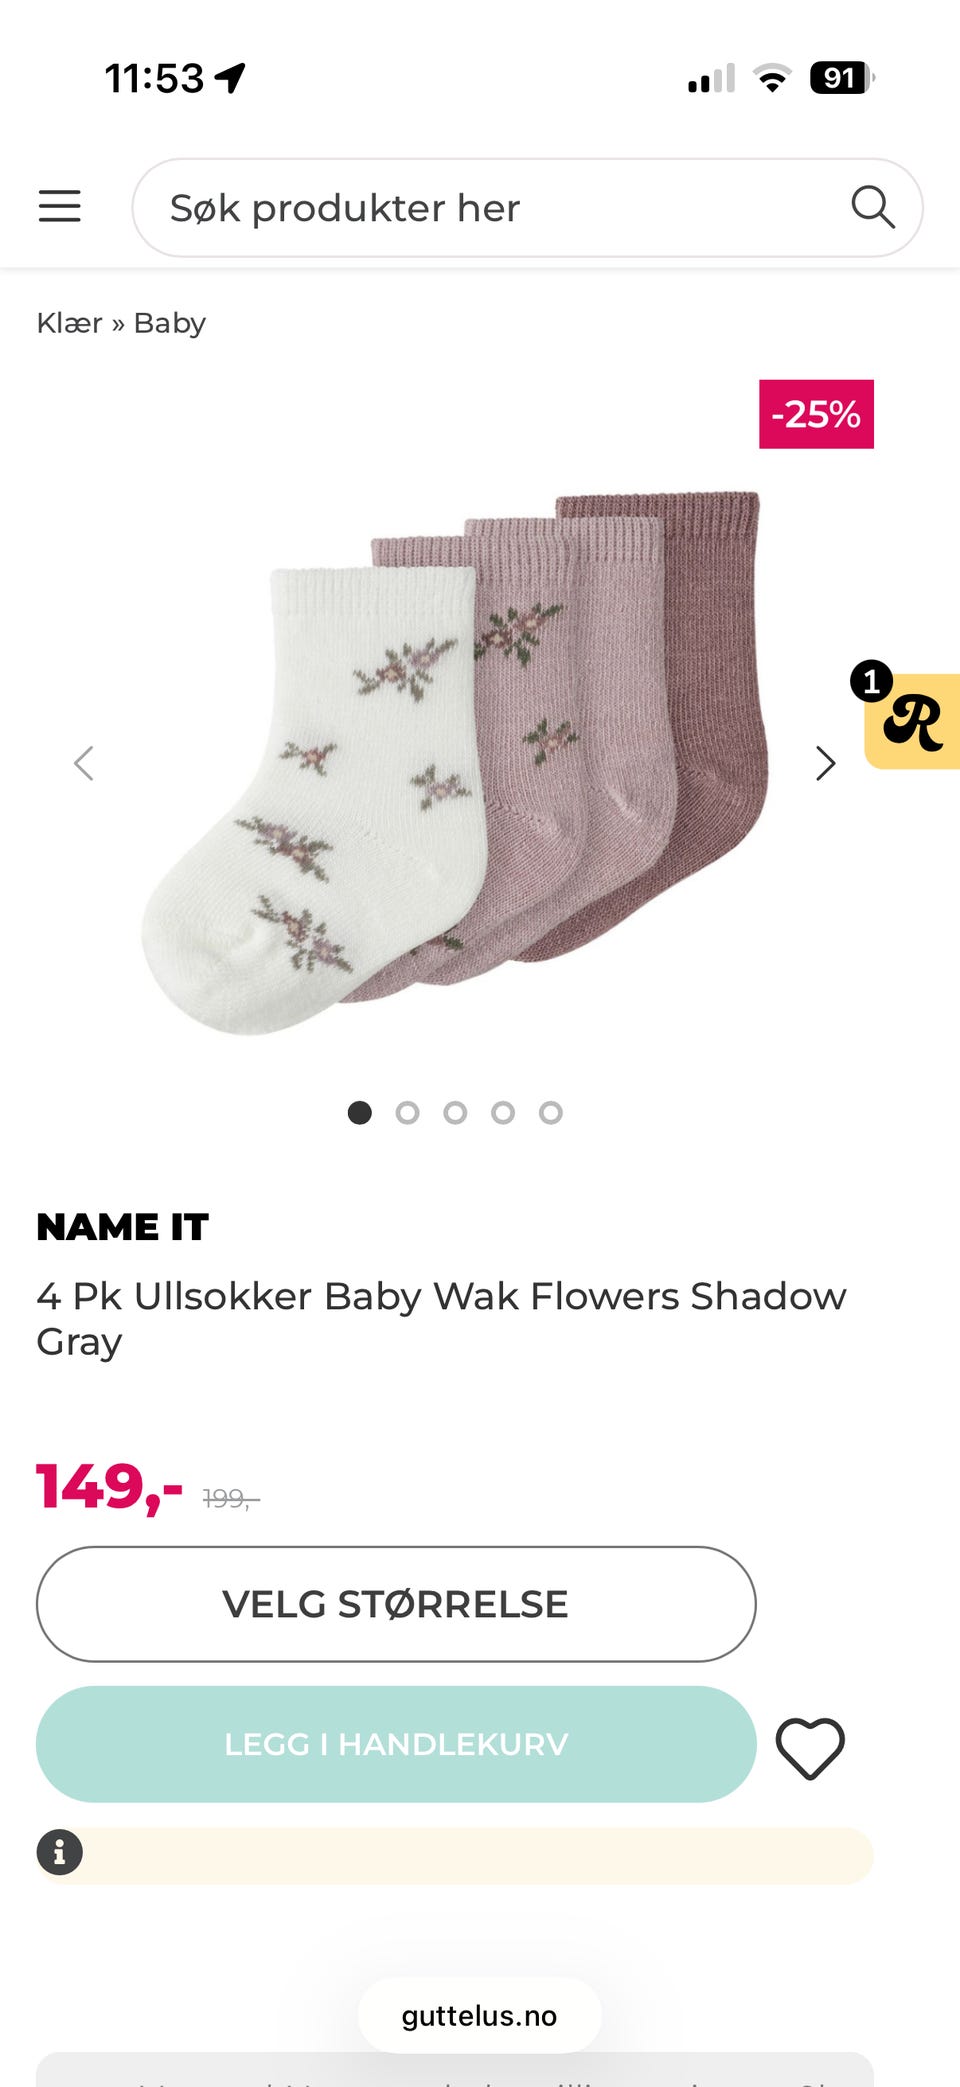
Task: Tap the socks product image
Action: [455, 762]
